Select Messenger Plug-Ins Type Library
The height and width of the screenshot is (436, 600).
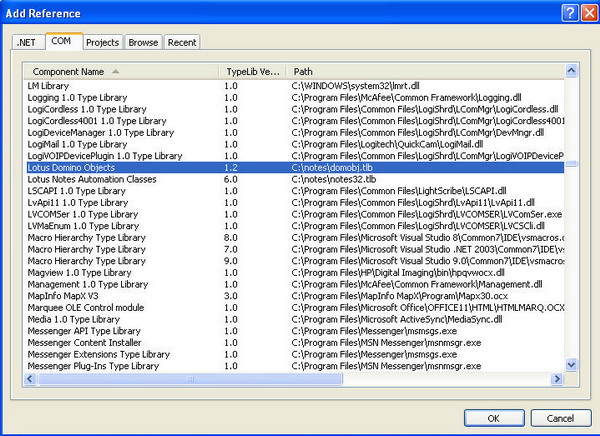click(x=295, y=366)
